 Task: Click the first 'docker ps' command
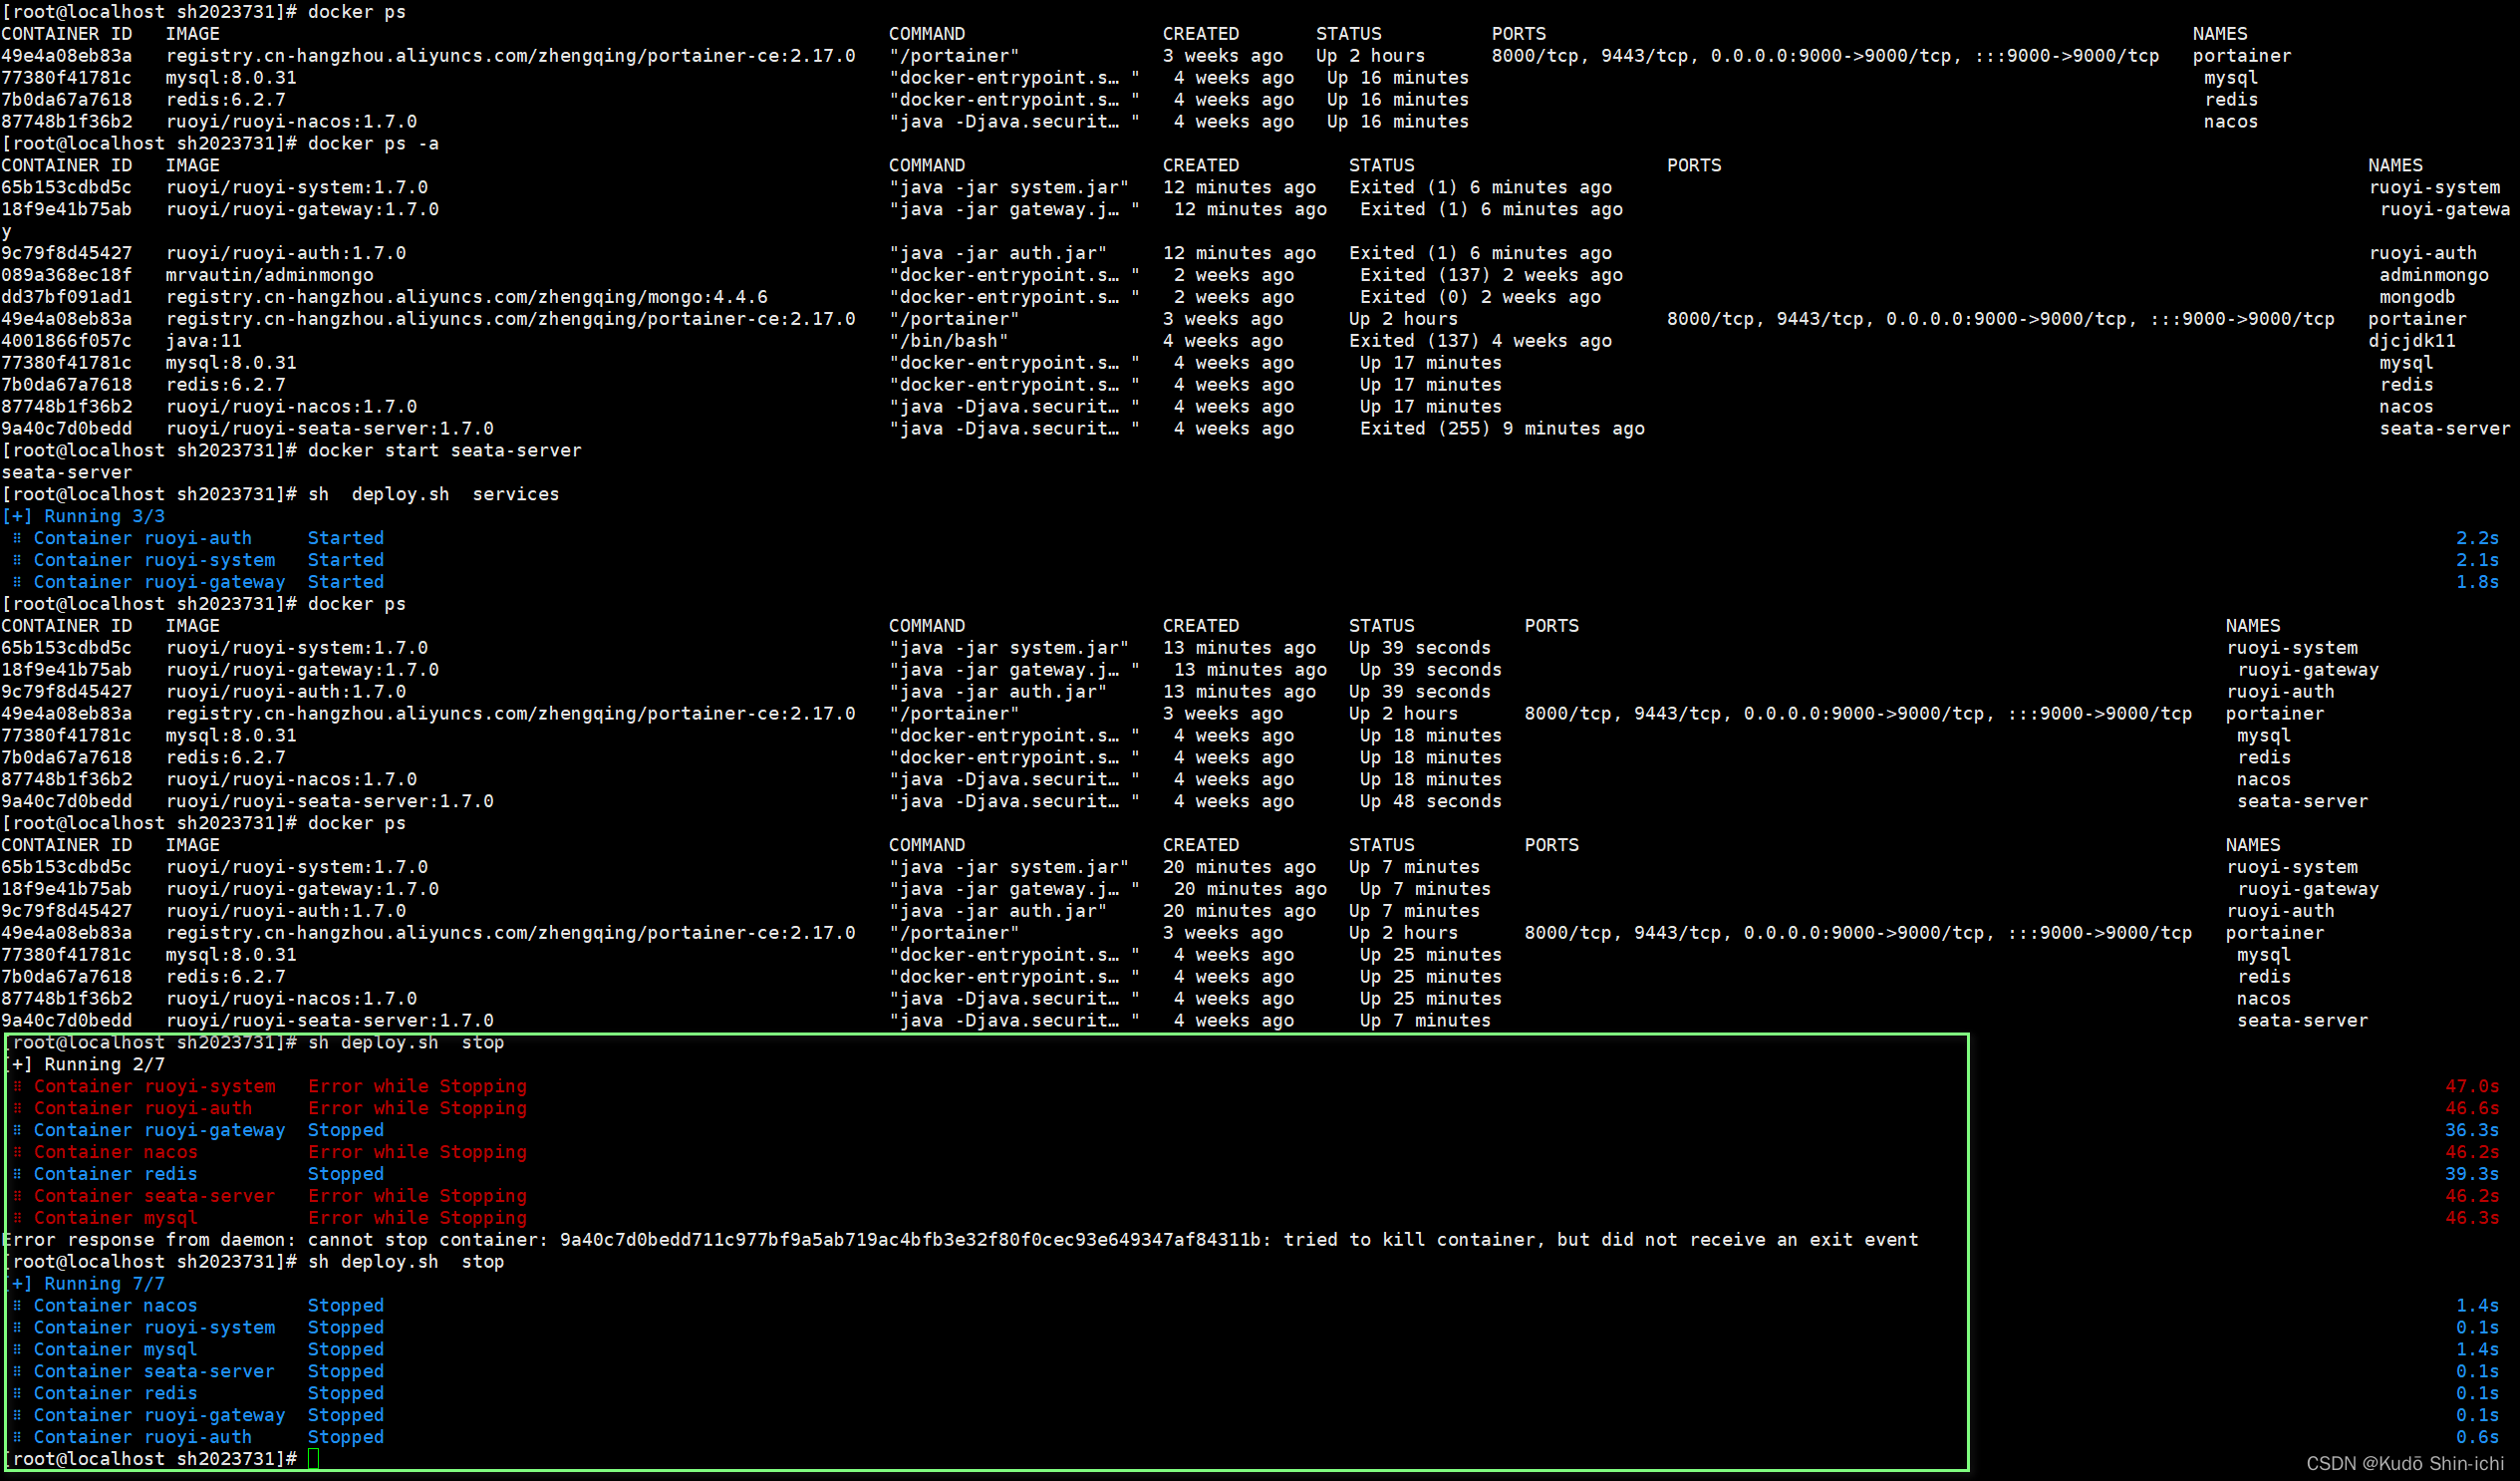(356, 12)
